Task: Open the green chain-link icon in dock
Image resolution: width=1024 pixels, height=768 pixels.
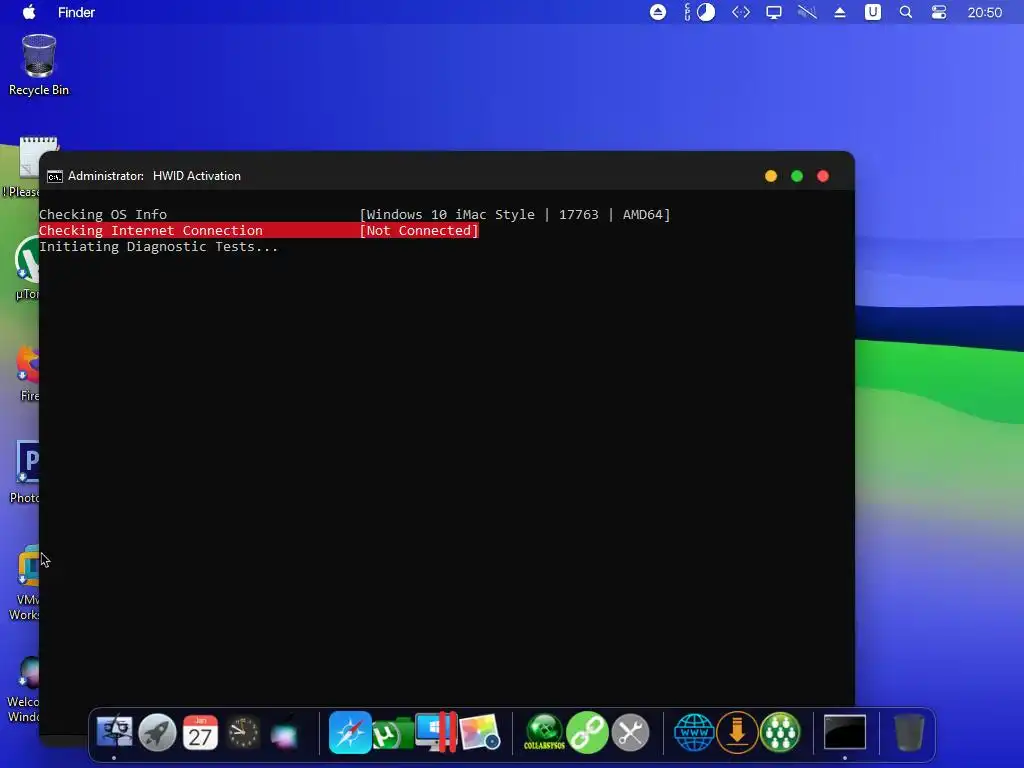Action: click(587, 732)
